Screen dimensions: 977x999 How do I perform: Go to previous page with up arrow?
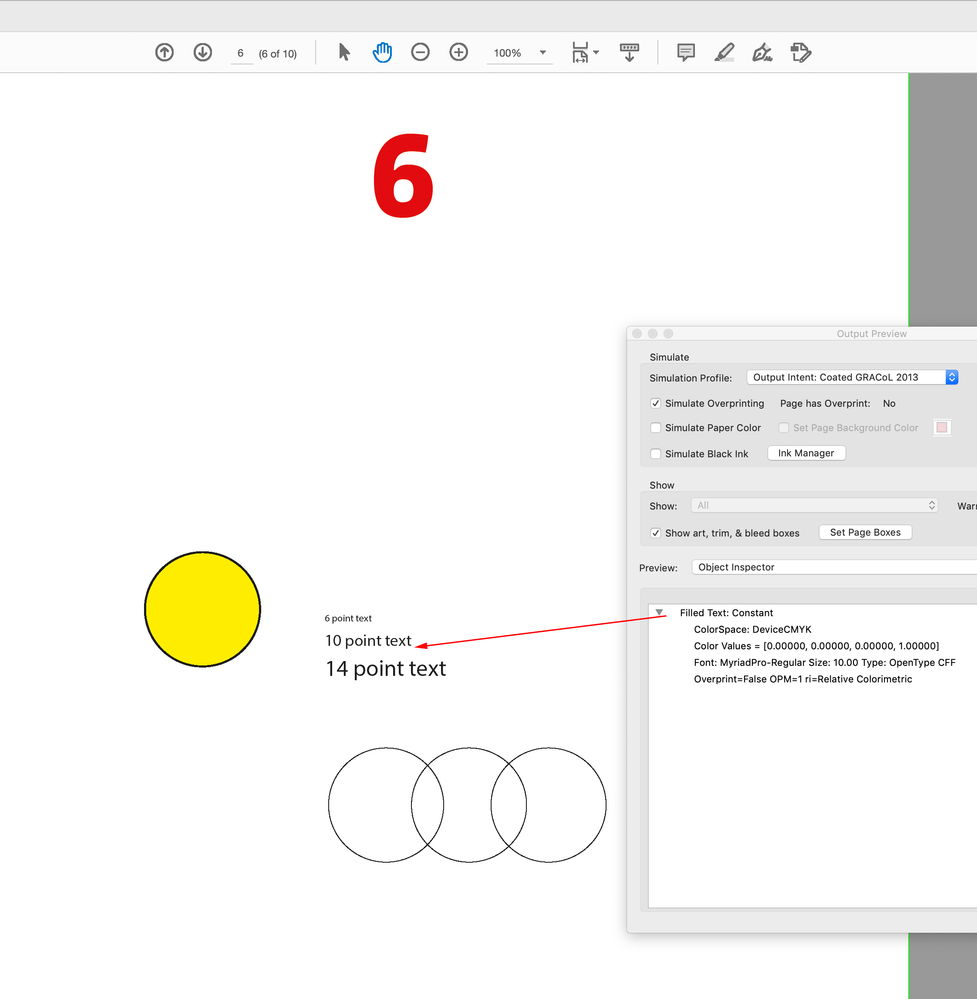click(x=164, y=52)
